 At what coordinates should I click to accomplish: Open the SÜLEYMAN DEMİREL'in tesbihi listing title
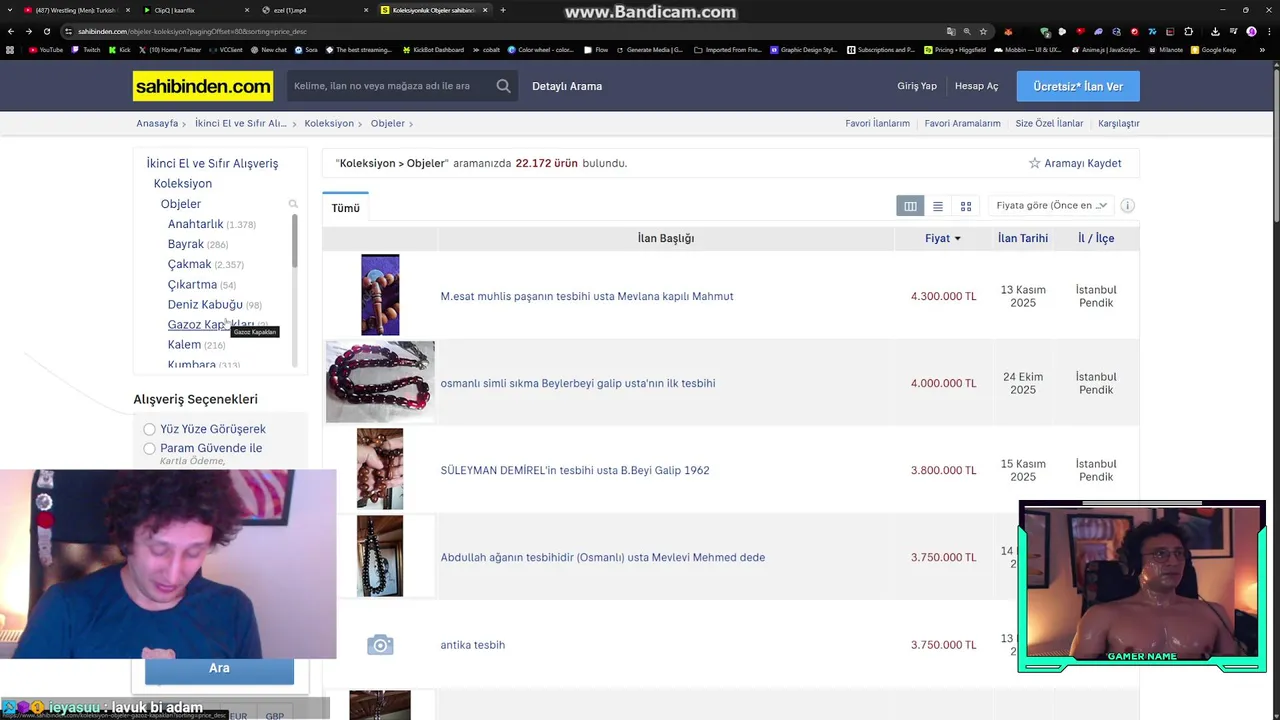pyautogui.click(x=575, y=470)
